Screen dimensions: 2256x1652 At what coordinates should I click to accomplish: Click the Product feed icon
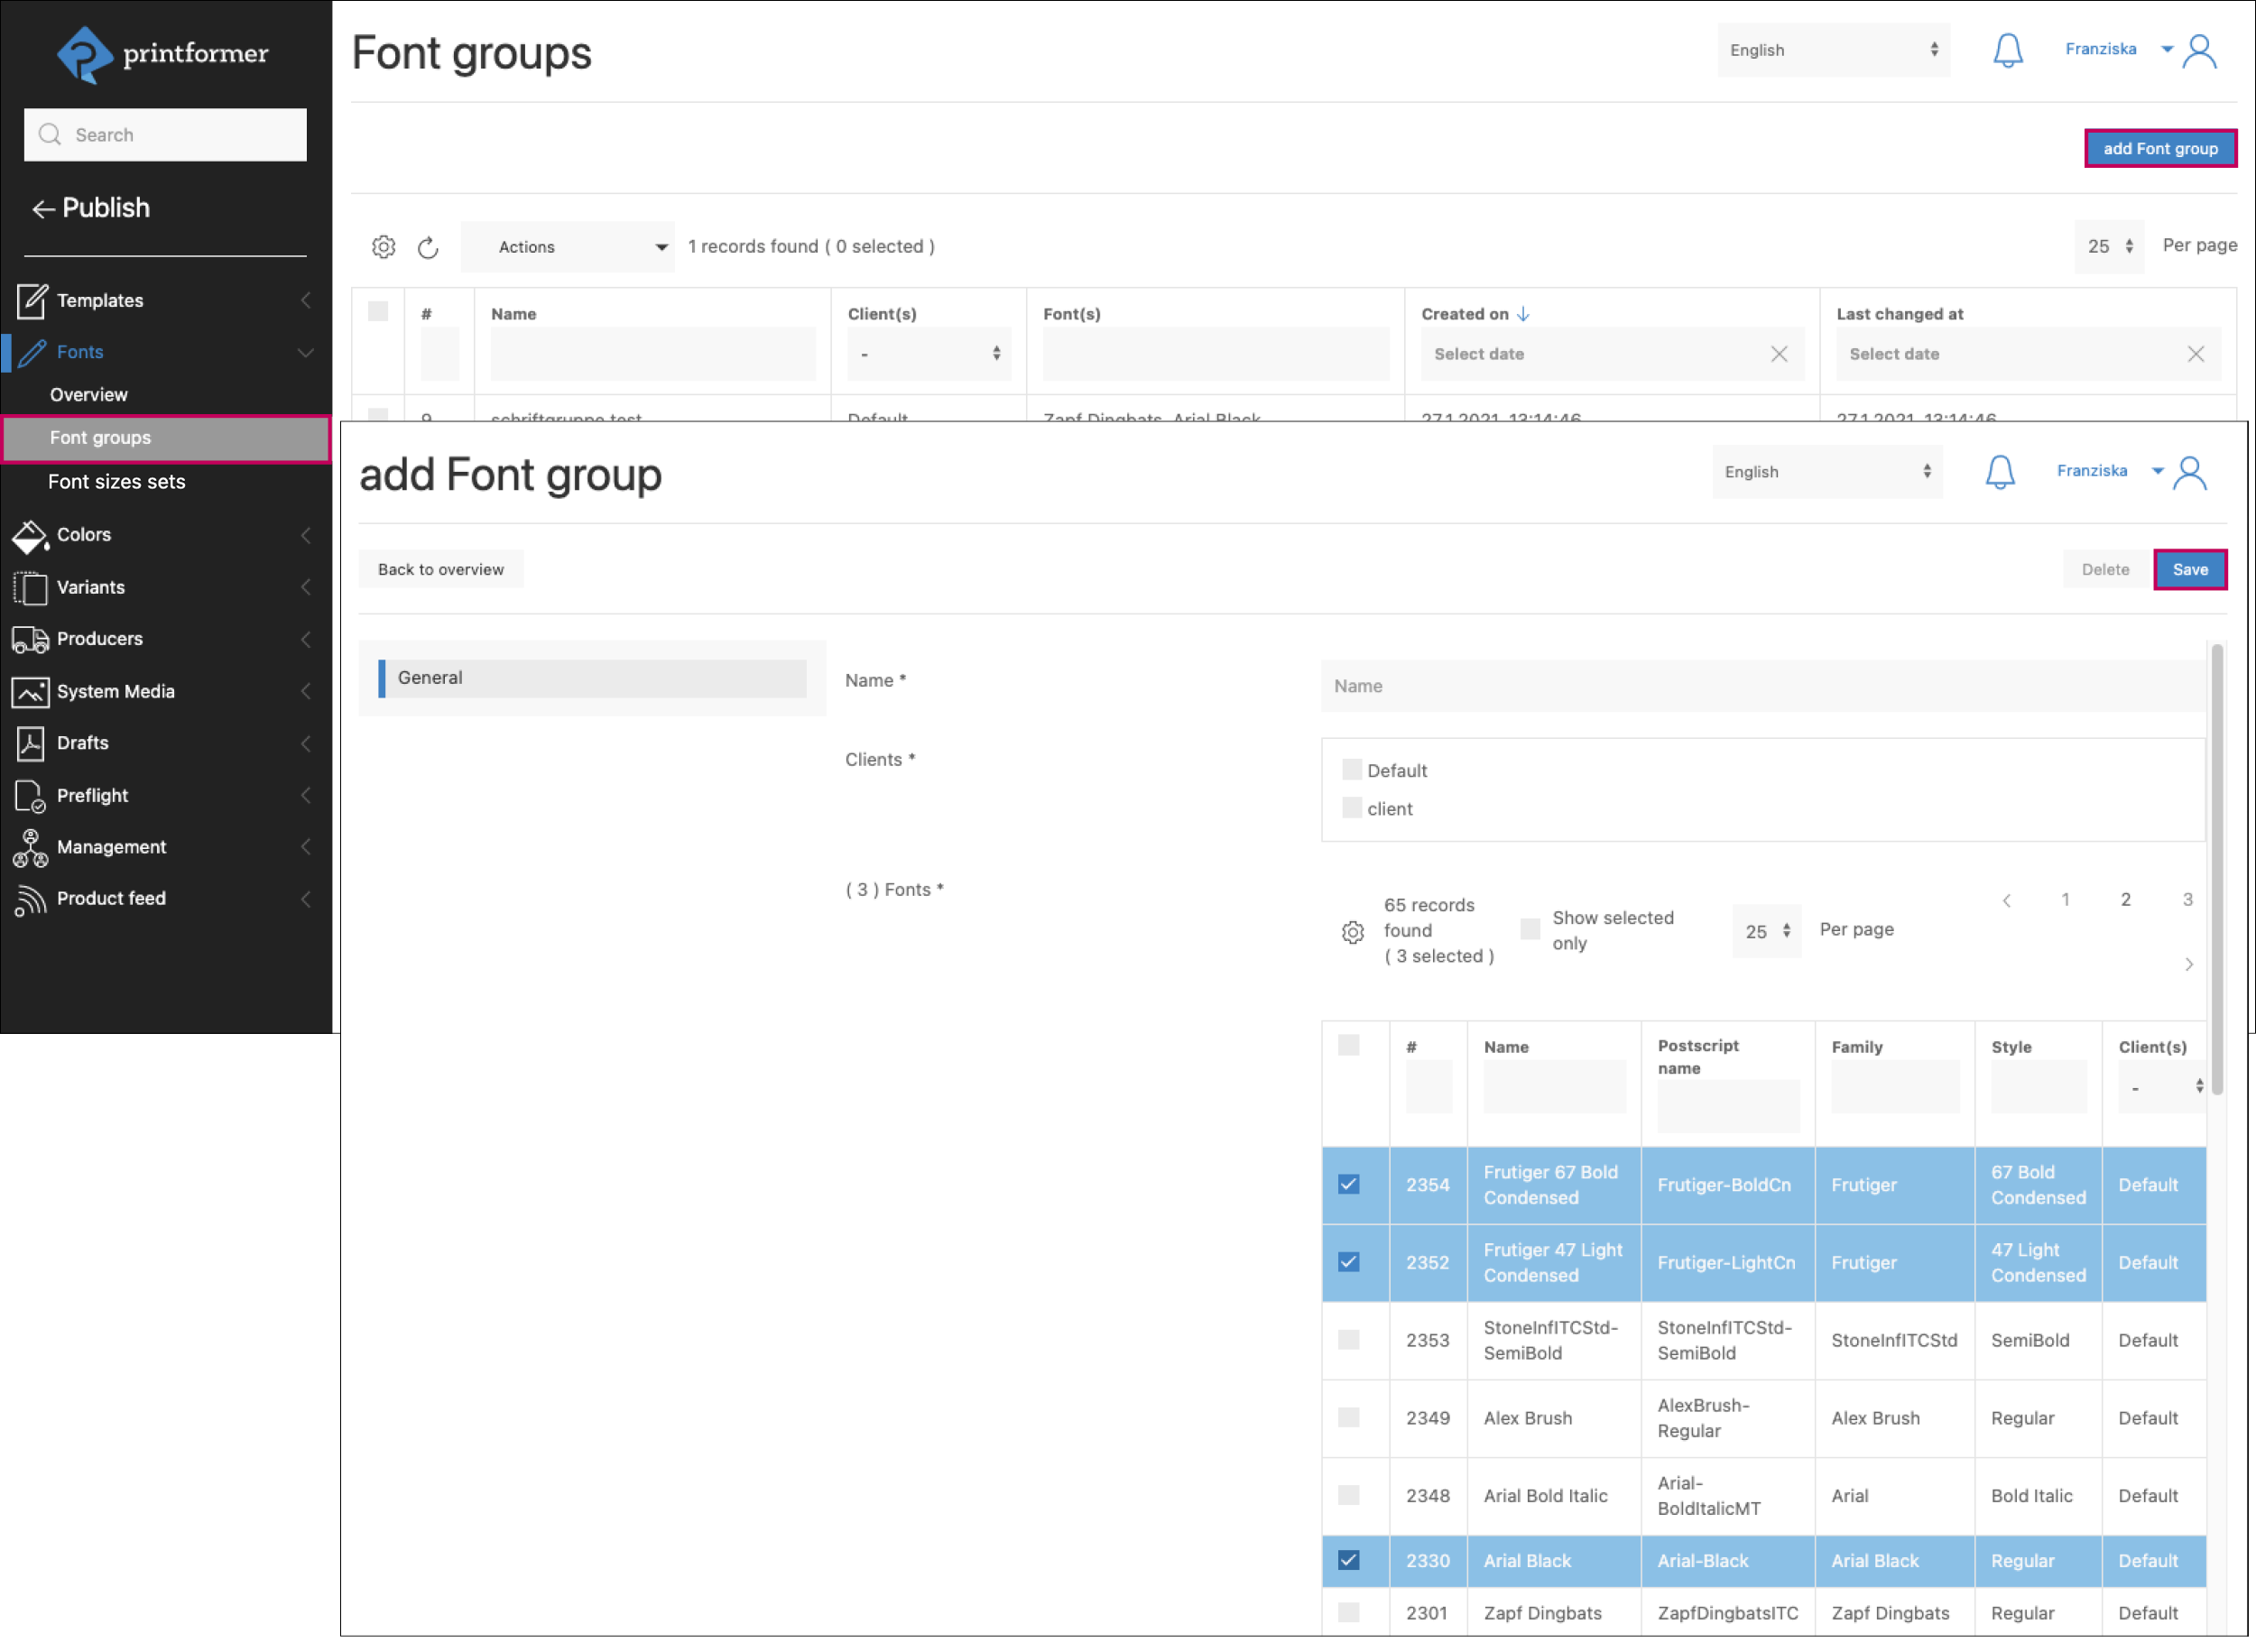[x=30, y=899]
